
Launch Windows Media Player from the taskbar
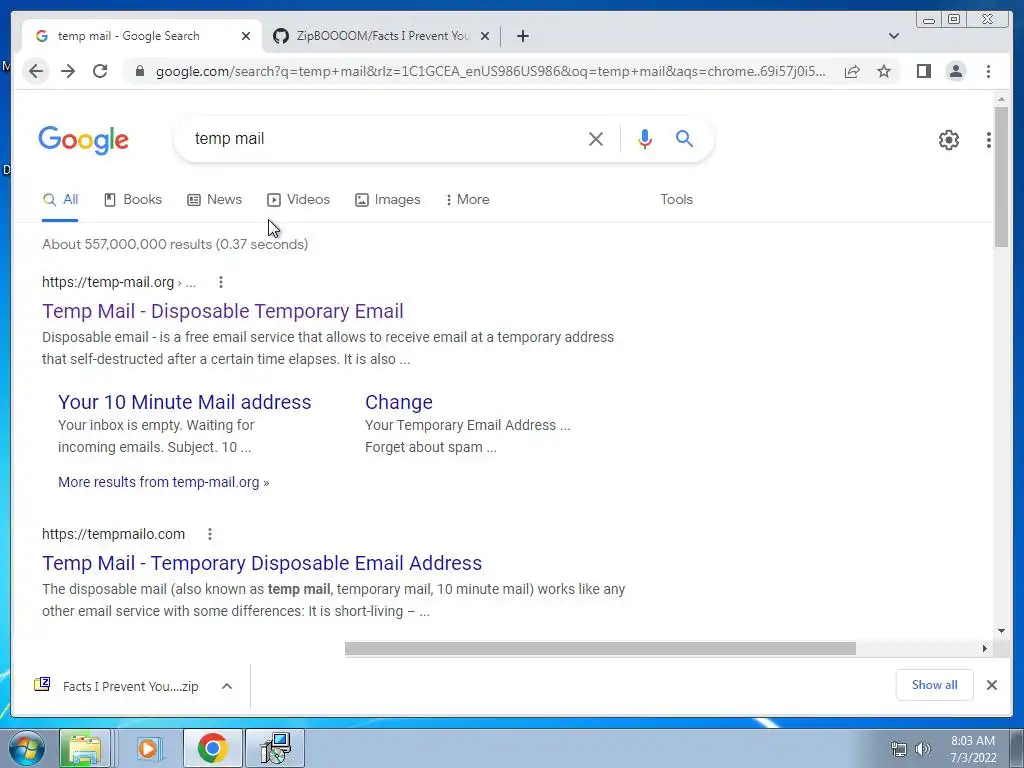(149, 748)
